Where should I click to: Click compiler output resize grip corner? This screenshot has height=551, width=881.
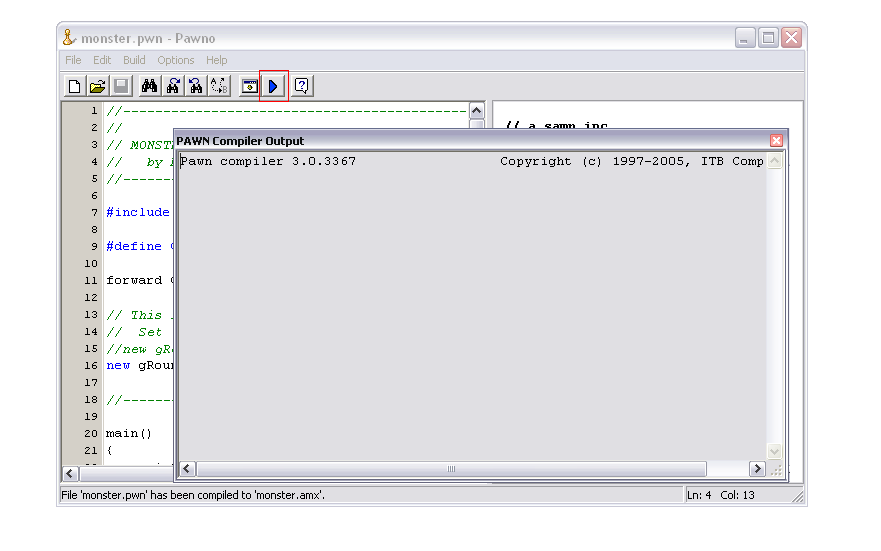(776, 470)
